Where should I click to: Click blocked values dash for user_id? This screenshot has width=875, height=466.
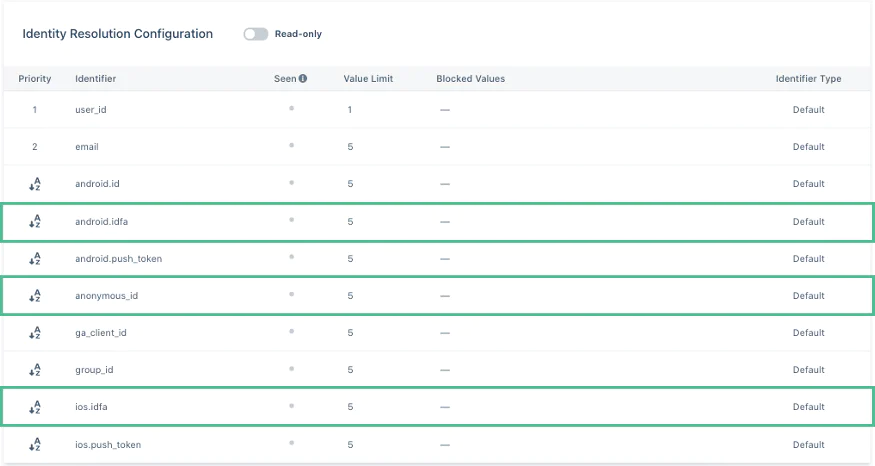pos(445,110)
